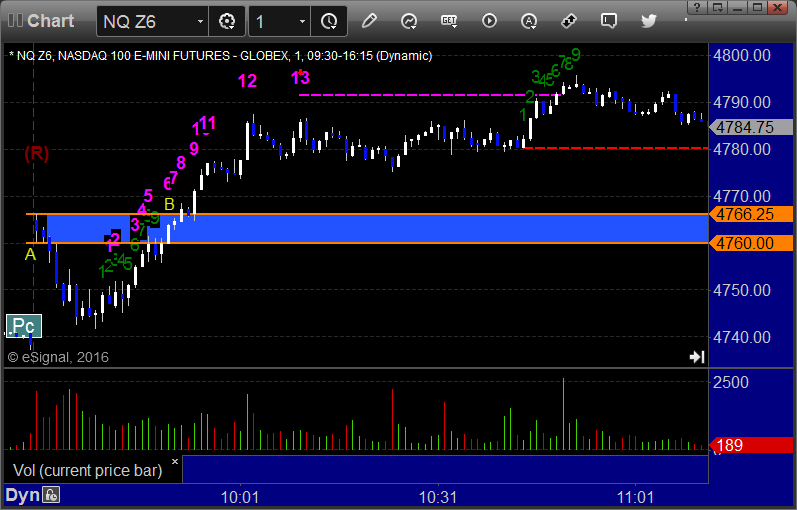
Task: Click the volume value 189 label
Action: pos(751,445)
